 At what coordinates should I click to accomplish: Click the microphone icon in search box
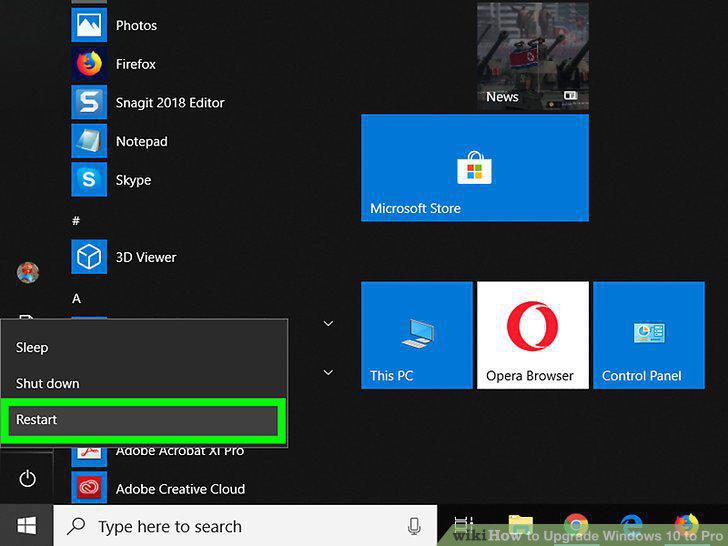[414, 526]
